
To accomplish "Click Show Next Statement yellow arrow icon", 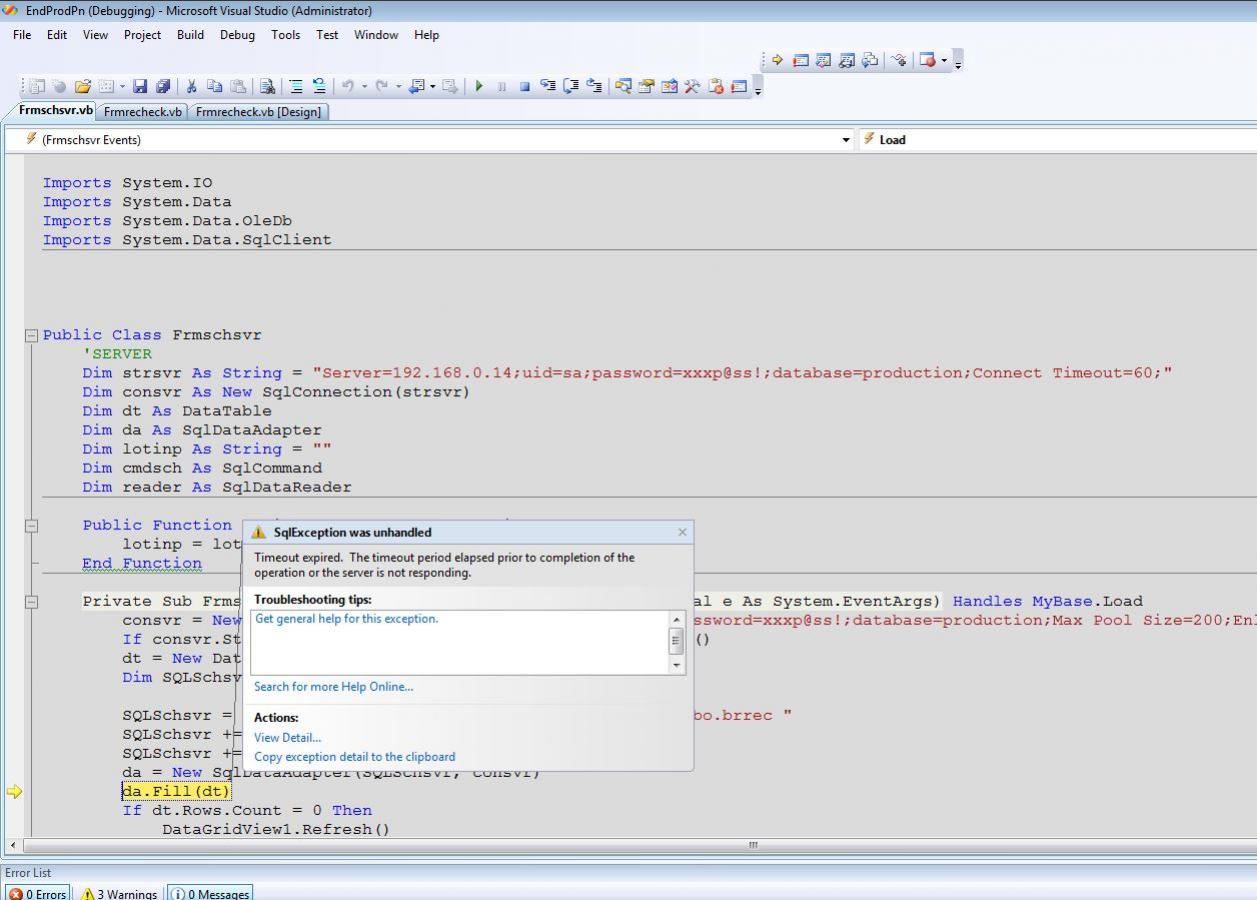I will pyautogui.click(x=777, y=60).
